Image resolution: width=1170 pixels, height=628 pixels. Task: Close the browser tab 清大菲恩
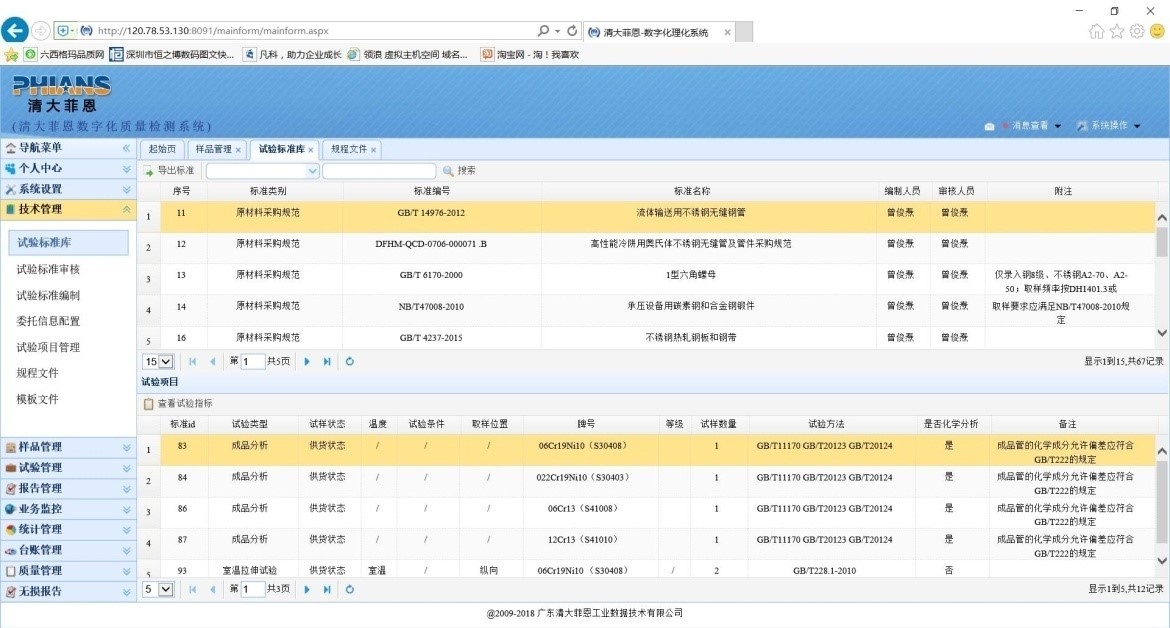point(727,32)
